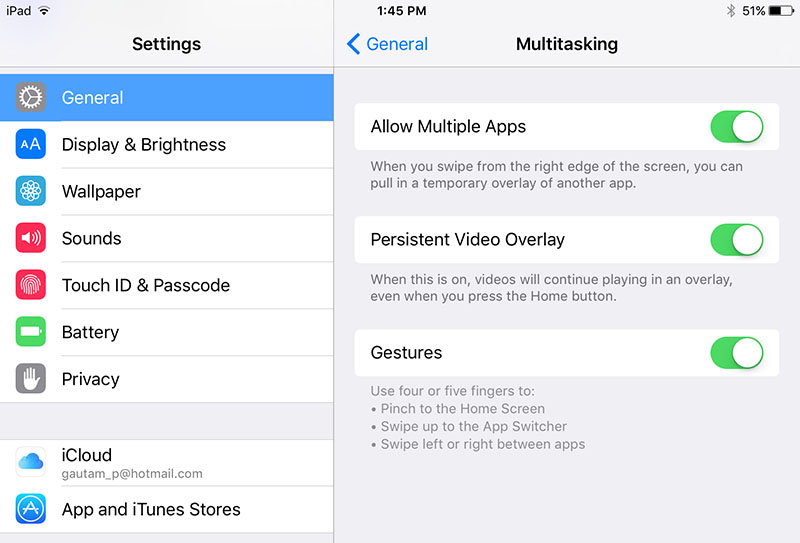Open Touch ID & Passcode settings
Image resolution: width=800 pixels, height=543 pixels.
pyautogui.click(x=166, y=285)
